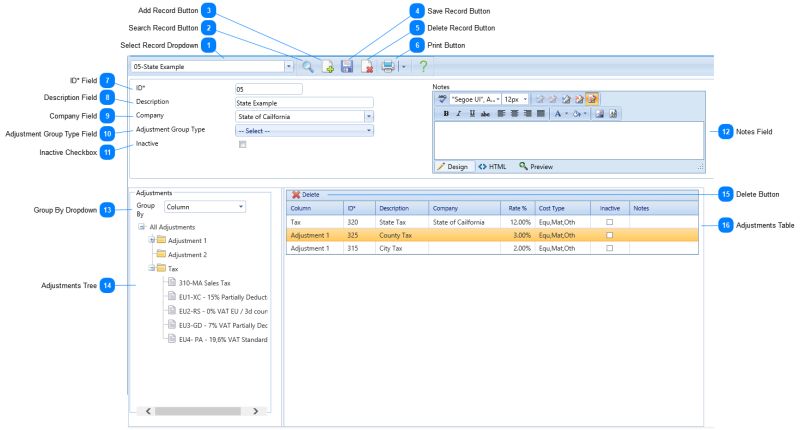Sort by the Cost Type column header
The image size is (800, 430).
point(562,208)
